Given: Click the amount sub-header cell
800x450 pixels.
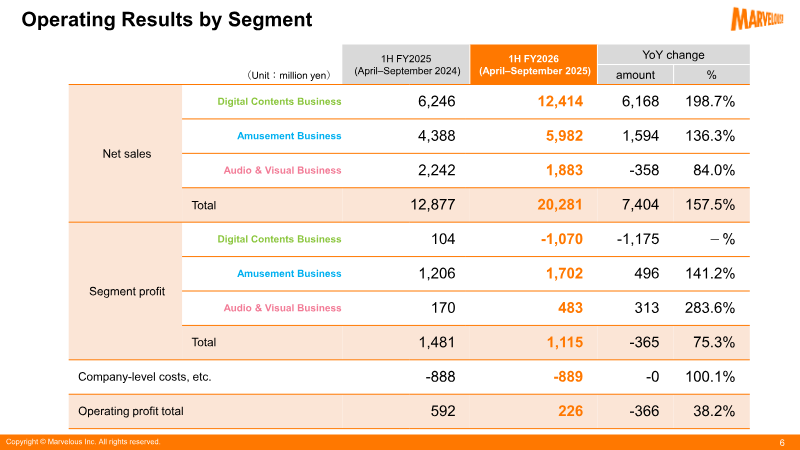Looking at the screenshot, I should pyautogui.click(x=635, y=75).
